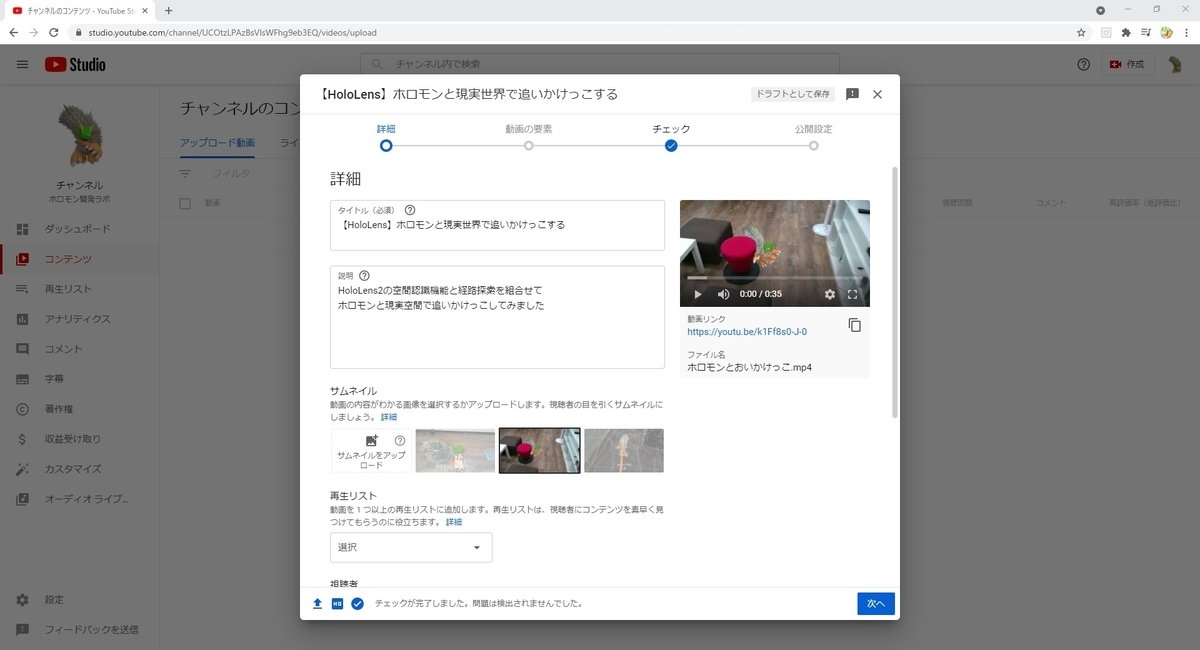Mute the video preview volume
The width and height of the screenshot is (1200, 650).
coord(723,294)
